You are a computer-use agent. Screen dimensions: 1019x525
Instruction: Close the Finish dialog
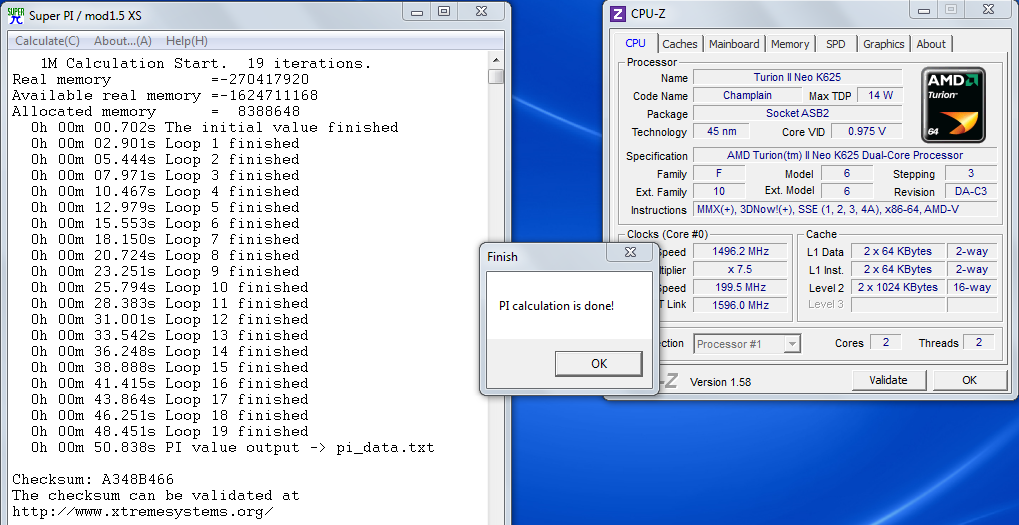[630, 251]
